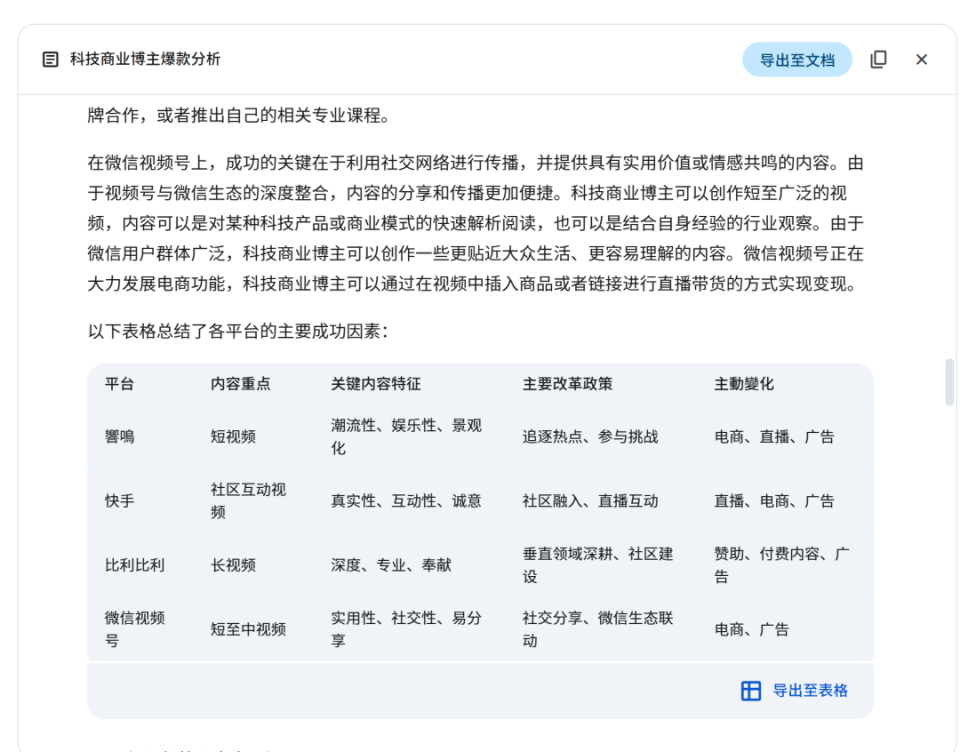Click the 社区互动视频 cell
Viewport: 960px width, 752px height.
[248, 501]
